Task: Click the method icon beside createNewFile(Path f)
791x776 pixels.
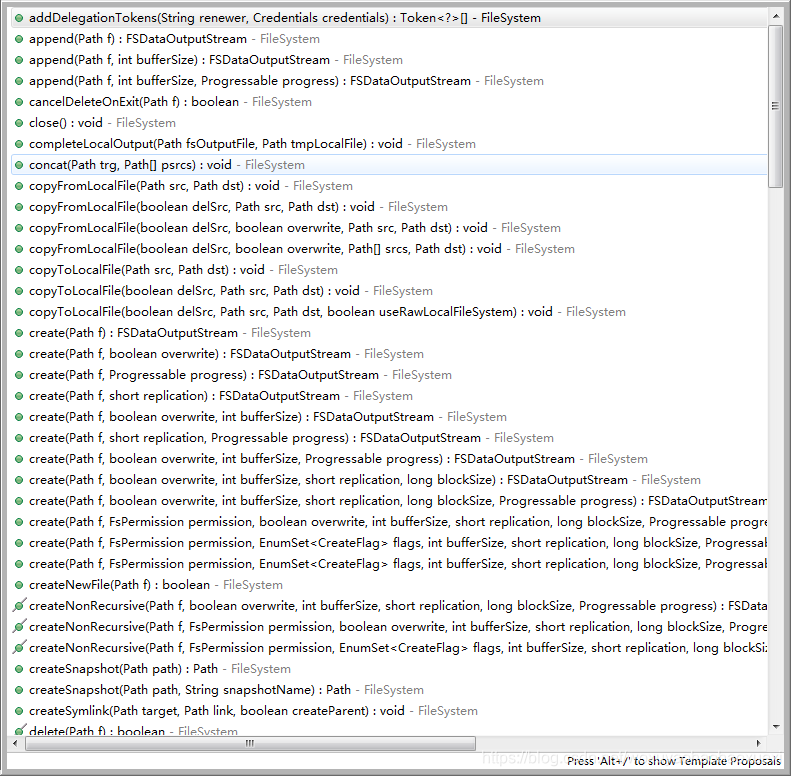Action: [19, 585]
